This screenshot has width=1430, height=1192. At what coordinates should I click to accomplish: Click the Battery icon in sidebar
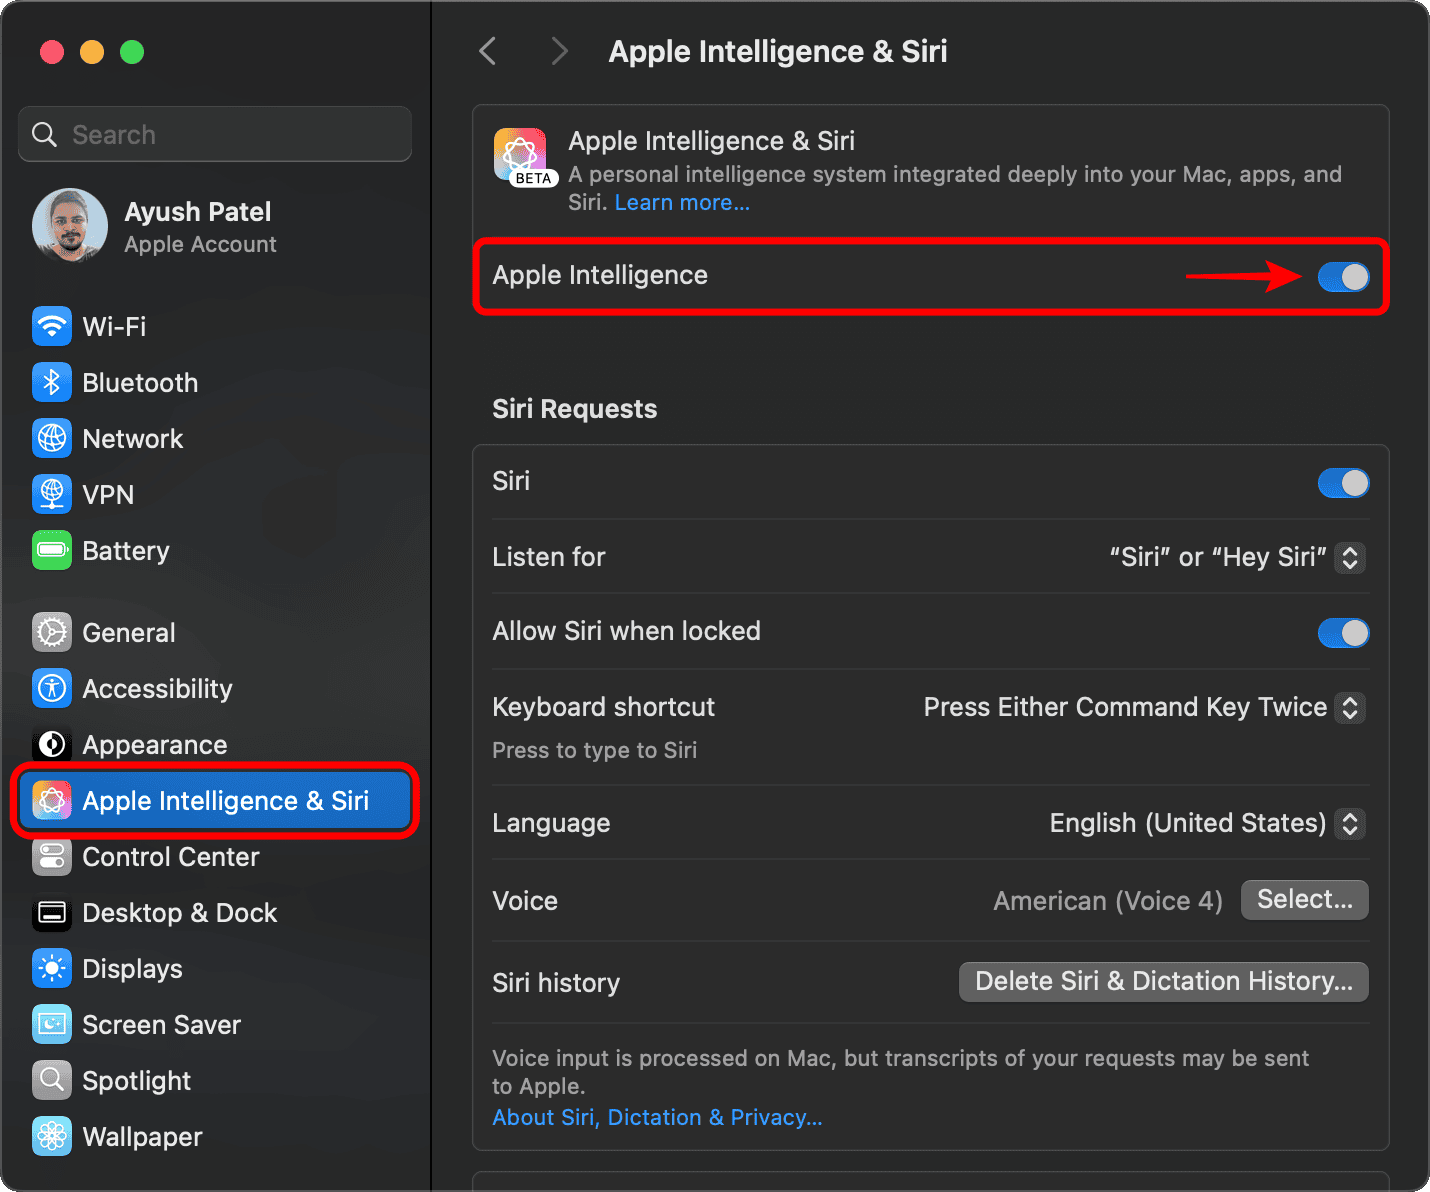click(52, 550)
